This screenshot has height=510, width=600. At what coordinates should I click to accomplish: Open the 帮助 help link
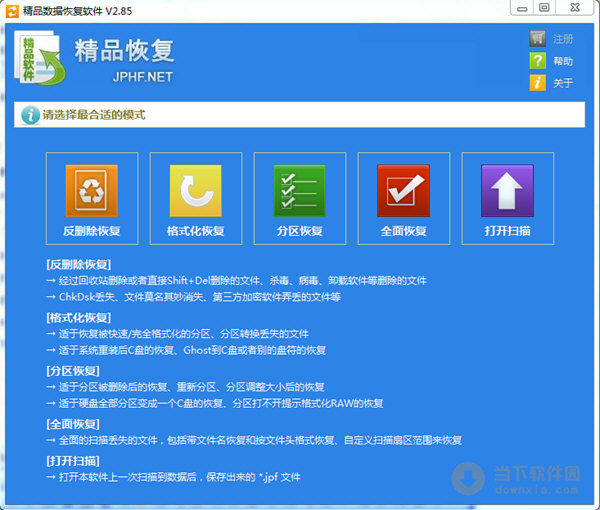coord(563,61)
